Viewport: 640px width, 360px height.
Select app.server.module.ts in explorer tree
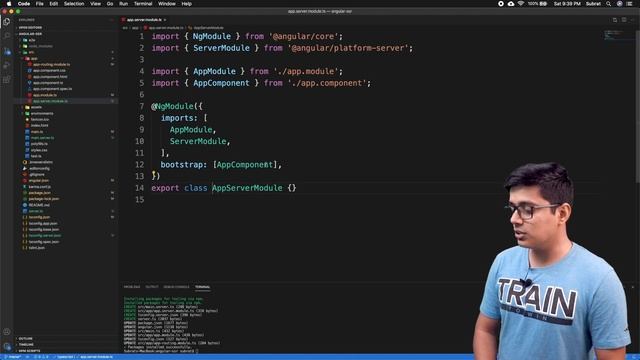[x=65, y=101]
